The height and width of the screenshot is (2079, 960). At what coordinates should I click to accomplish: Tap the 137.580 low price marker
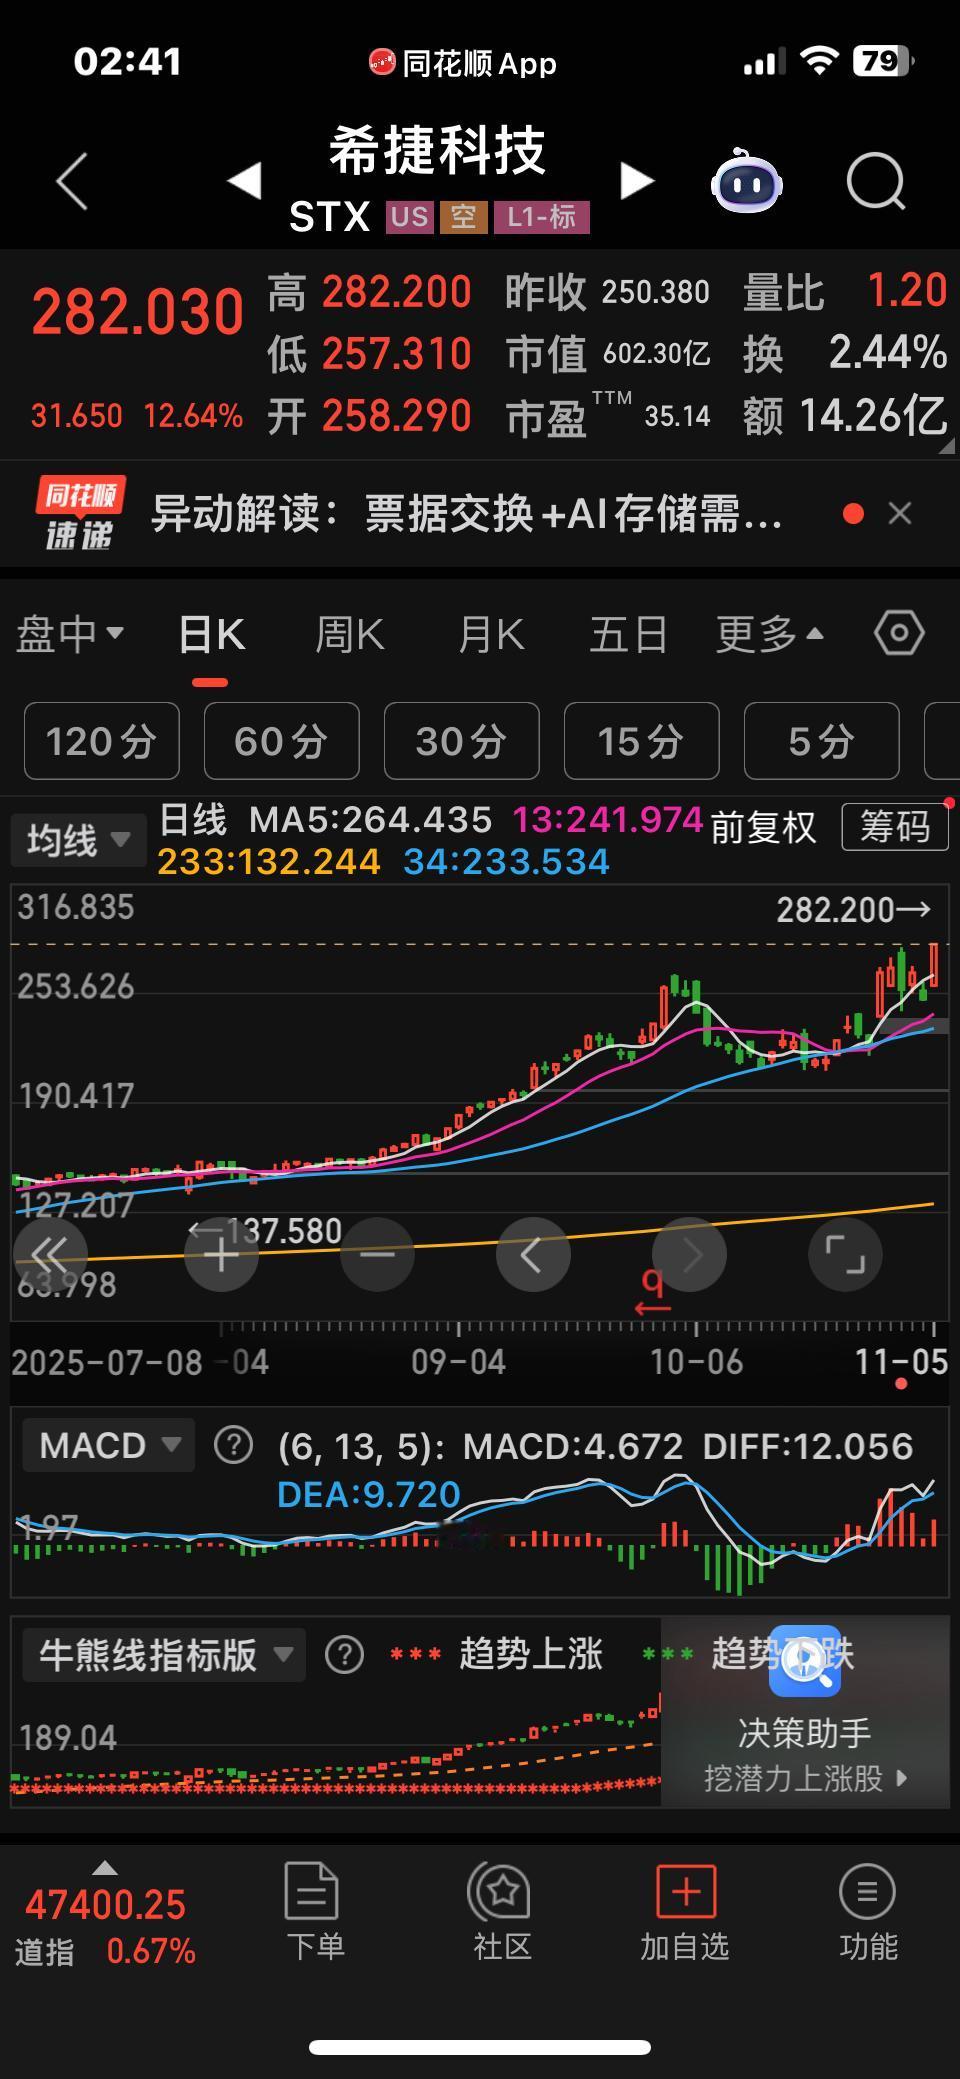coord(266,1230)
